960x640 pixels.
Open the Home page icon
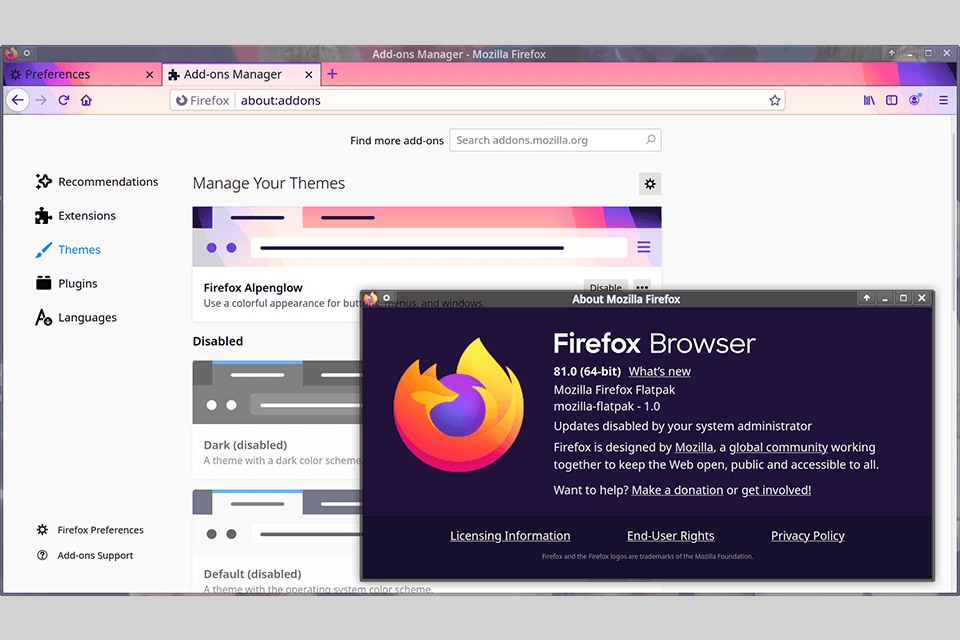[86, 100]
